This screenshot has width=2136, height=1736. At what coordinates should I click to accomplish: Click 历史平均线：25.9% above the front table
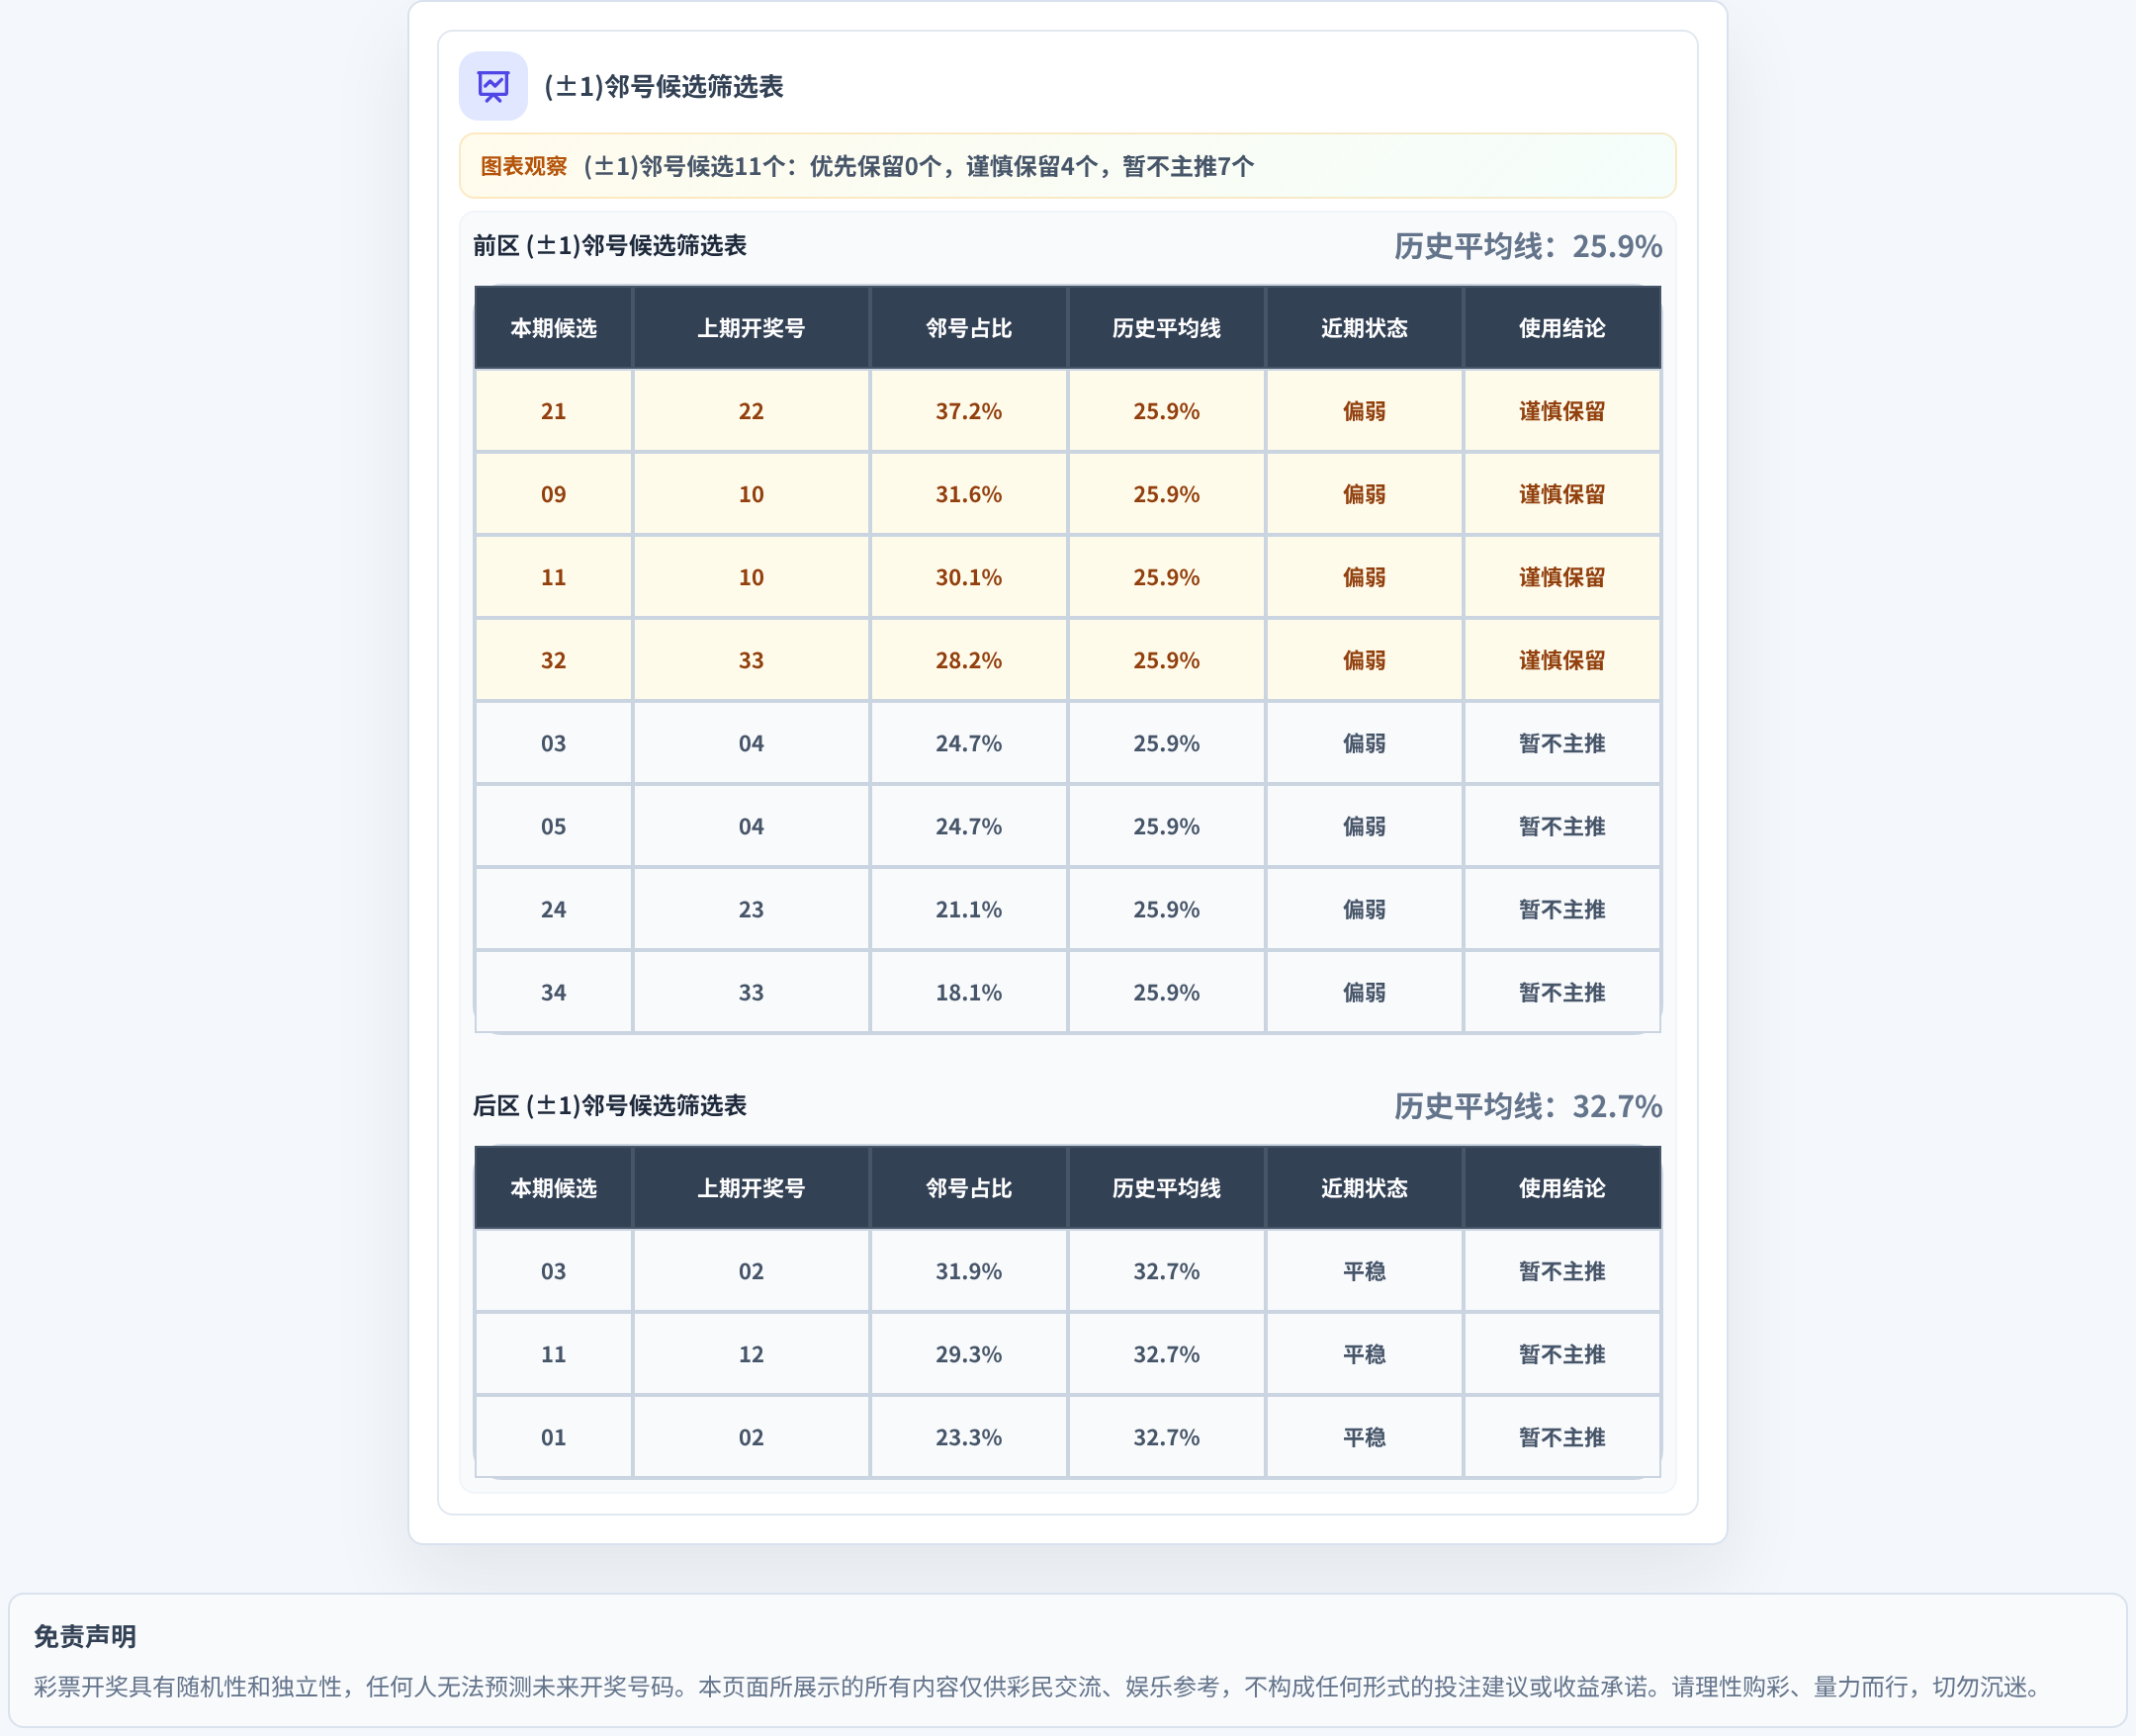pyautogui.click(x=1528, y=246)
